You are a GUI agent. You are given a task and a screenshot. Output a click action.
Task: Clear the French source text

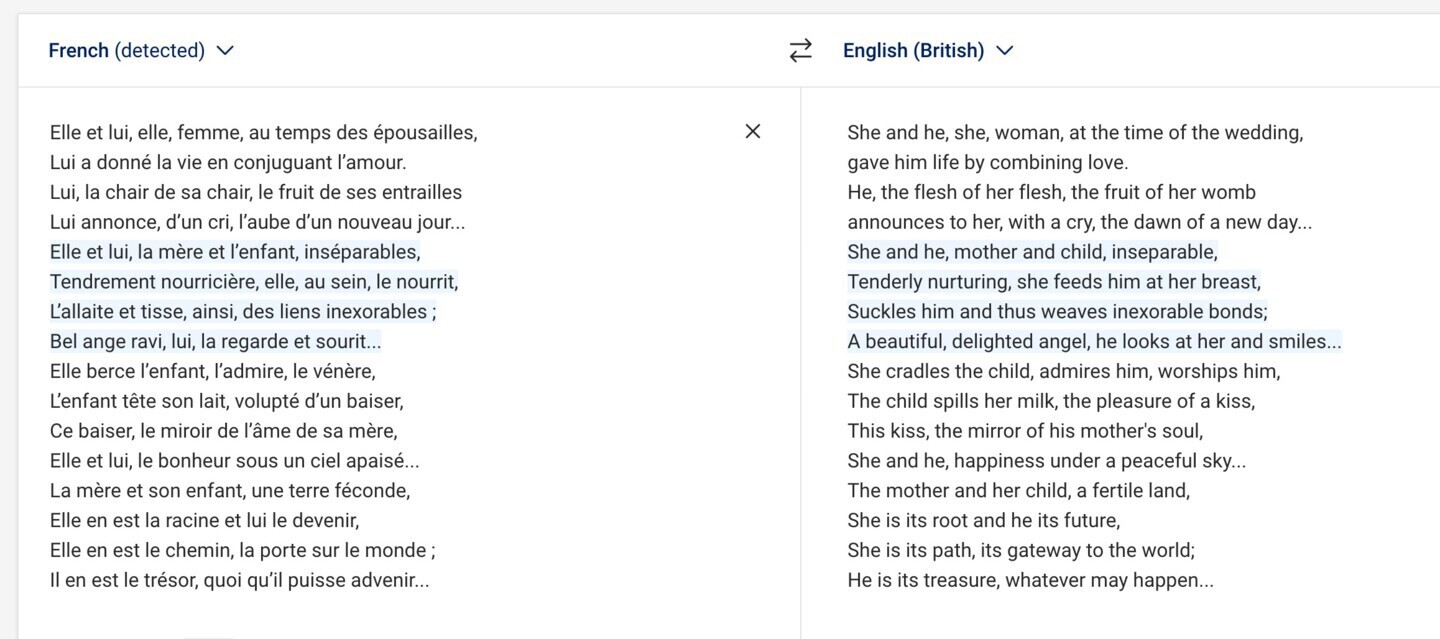[753, 131]
